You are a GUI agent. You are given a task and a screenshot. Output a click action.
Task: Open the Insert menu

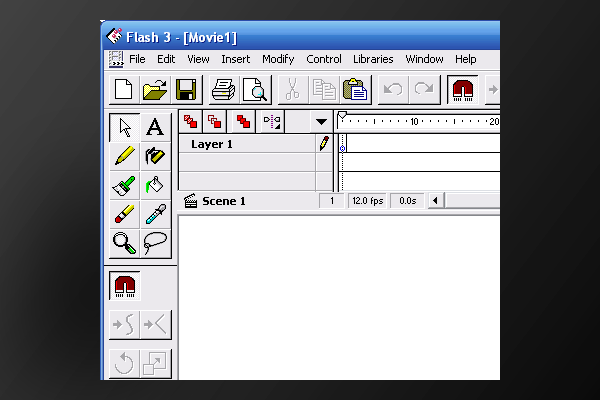point(235,59)
